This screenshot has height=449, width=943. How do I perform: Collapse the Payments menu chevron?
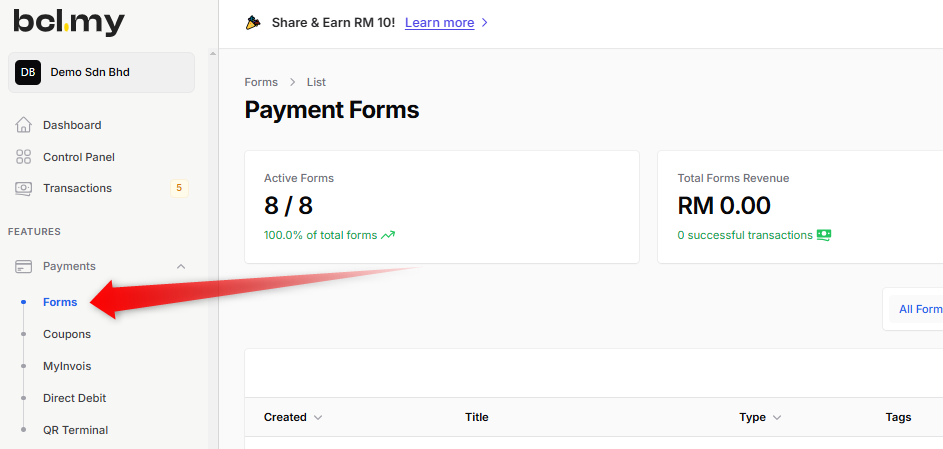tap(181, 266)
